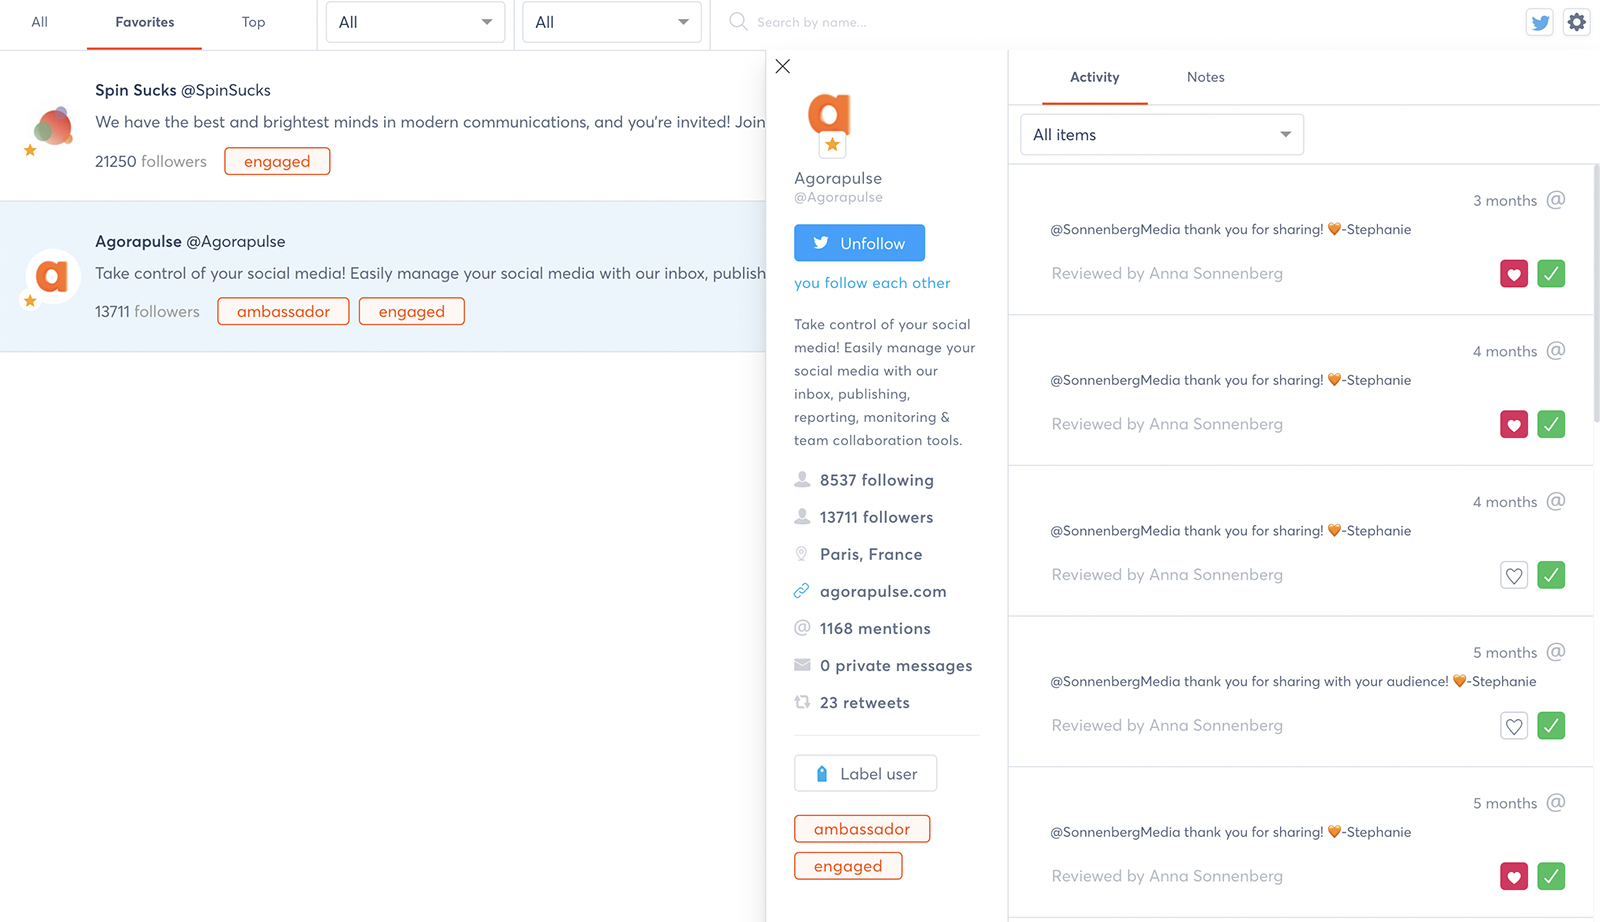Toggle favorite star under profile panel avatar
Image resolution: width=1600 pixels, height=922 pixels.
click(x=833, y=145)
